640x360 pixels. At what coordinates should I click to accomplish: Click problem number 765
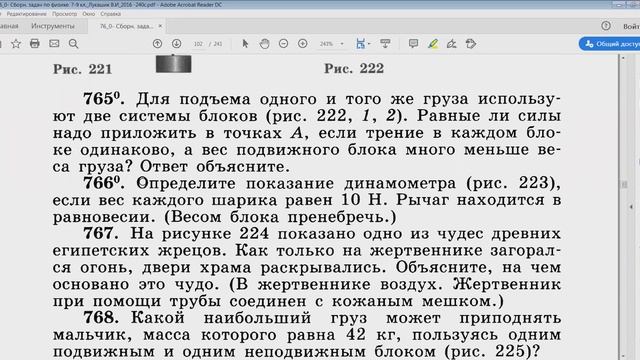pos(104,99)
